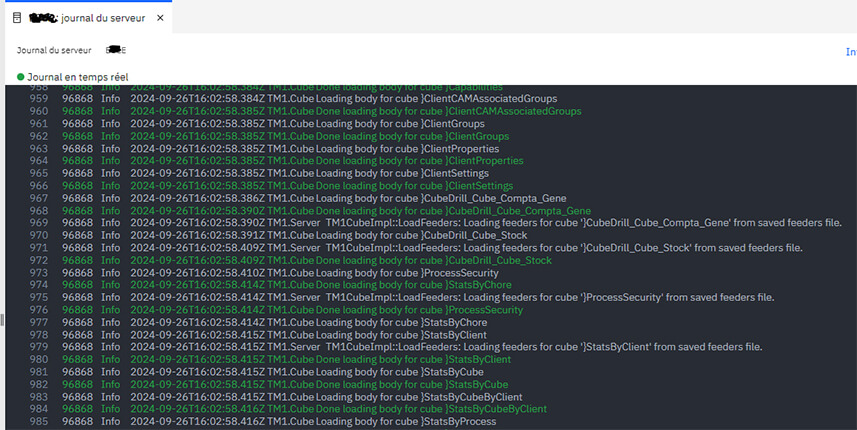Open the redacted breadcrumb beside Journal du serveur
Screen dimensions: 857x430
click(x=115, y=50)
